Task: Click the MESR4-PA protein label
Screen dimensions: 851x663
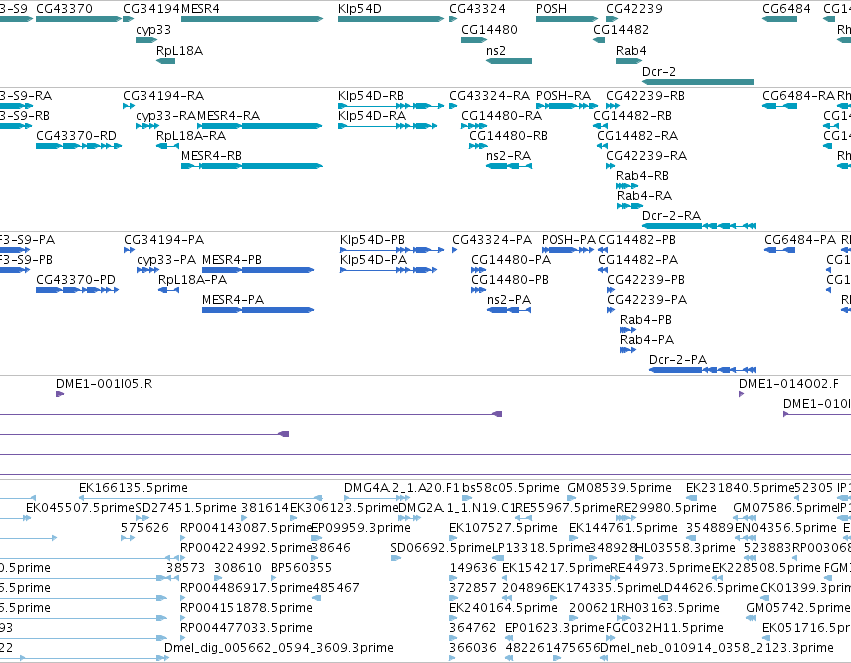Action: (x=233, y=300)
